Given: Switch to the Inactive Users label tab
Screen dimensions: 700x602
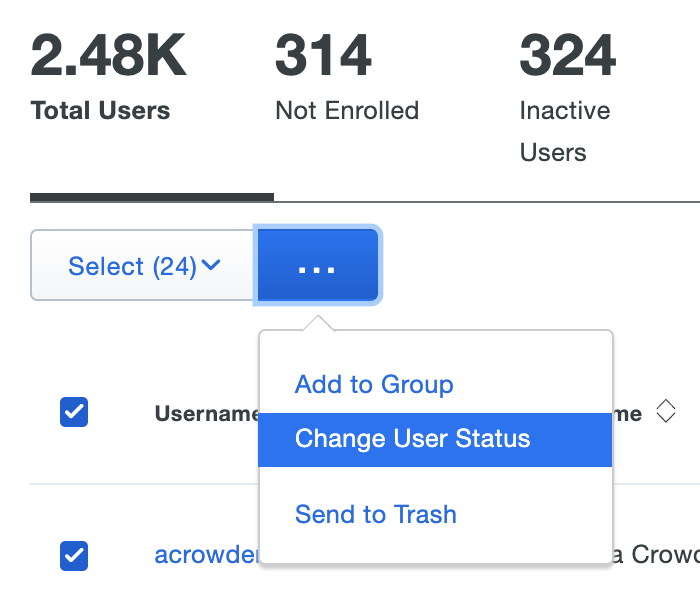Looking at the screenshot, I should (x=564, y=131).
